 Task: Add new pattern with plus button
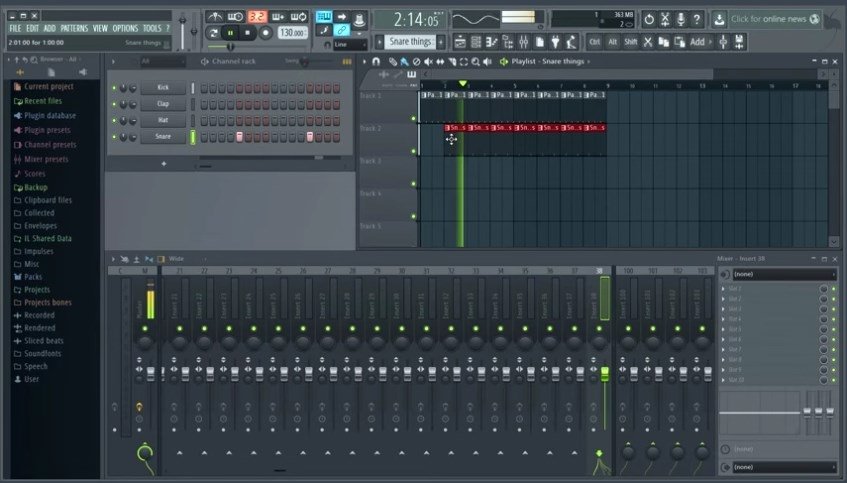tap(441, 42)
